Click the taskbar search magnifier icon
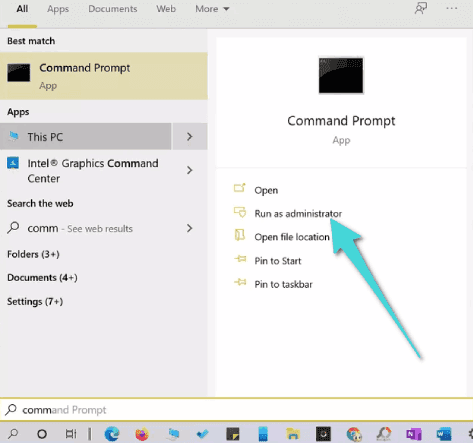This screenshot has width=473, height=443. point(13,434)
